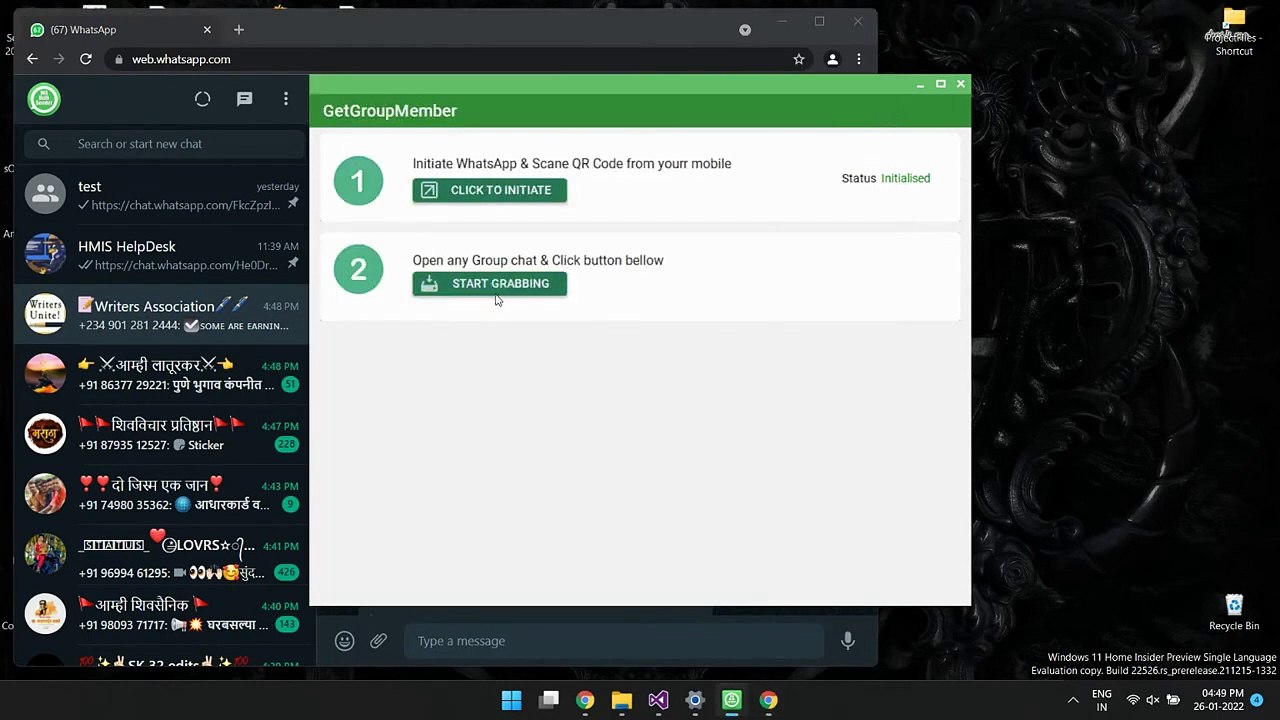Close the GetGroupMember window
Viewport: 1280px width, 720px height.
click(961, 84)
